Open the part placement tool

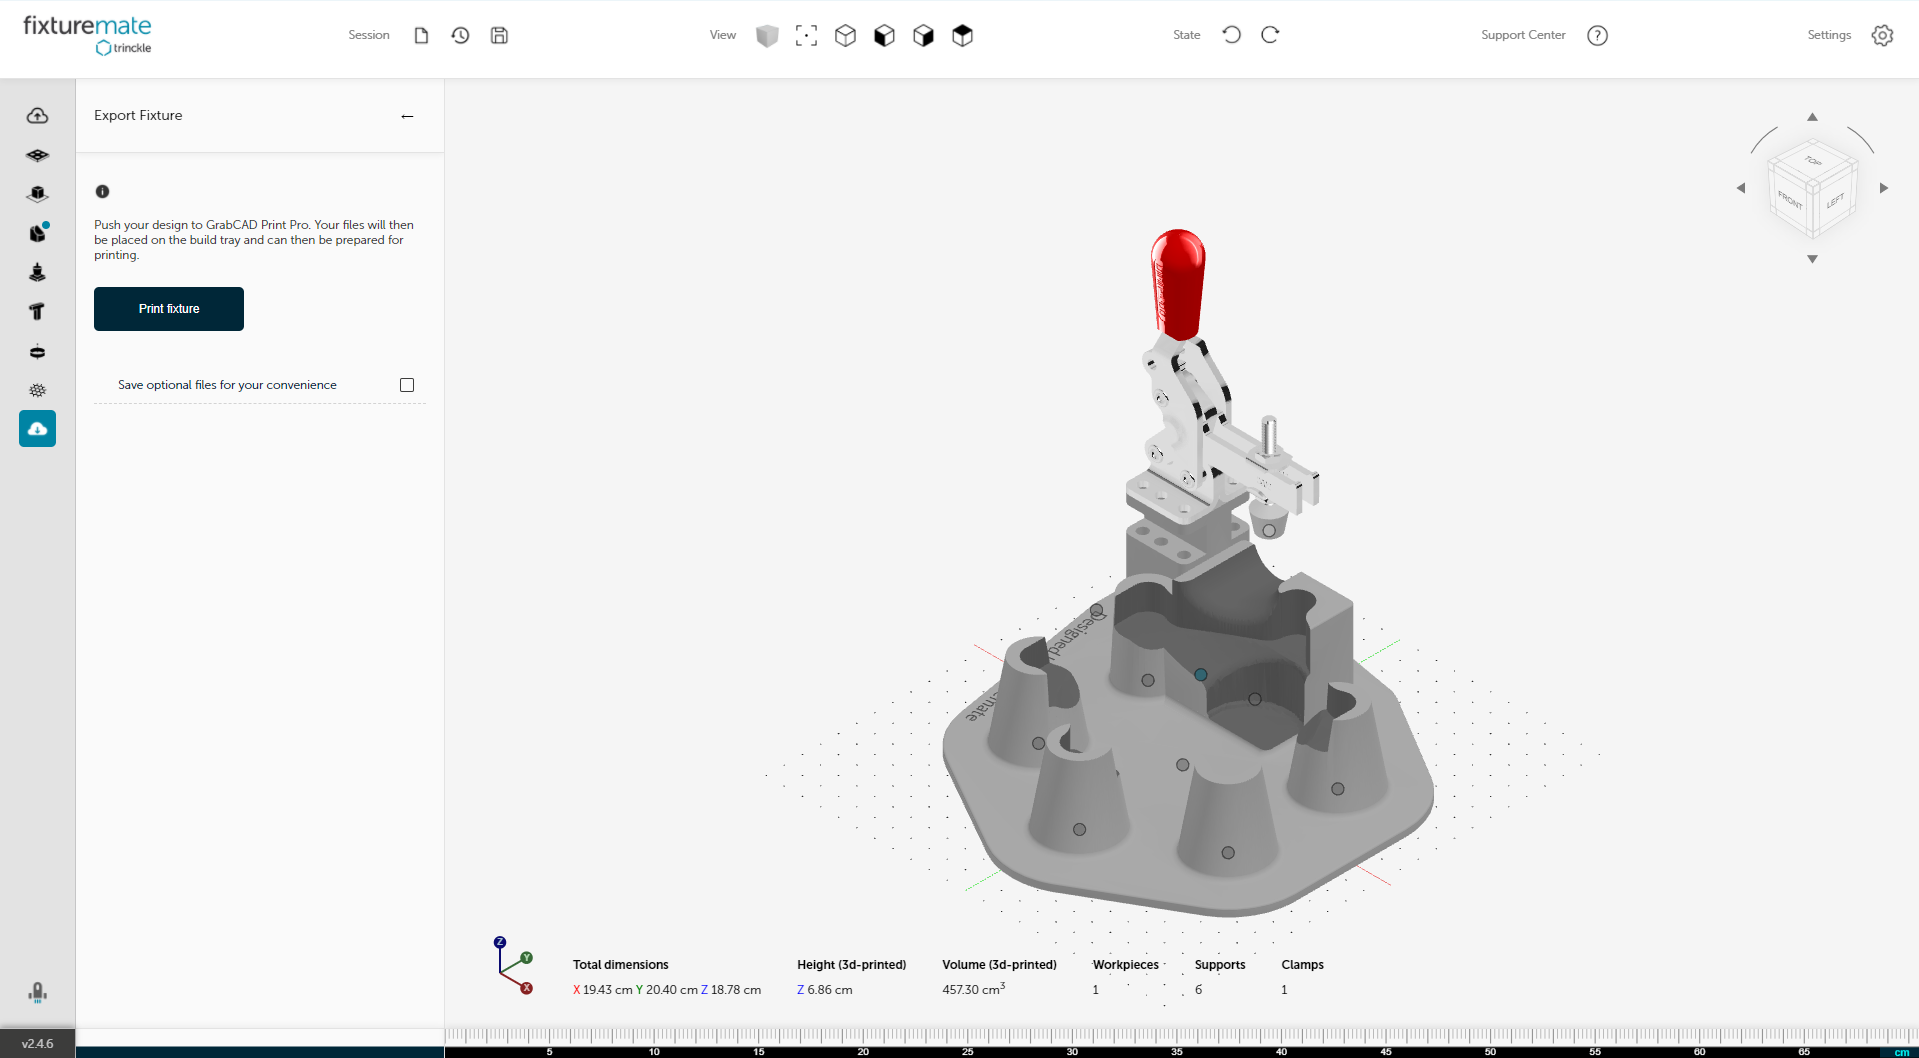[37, 194]
